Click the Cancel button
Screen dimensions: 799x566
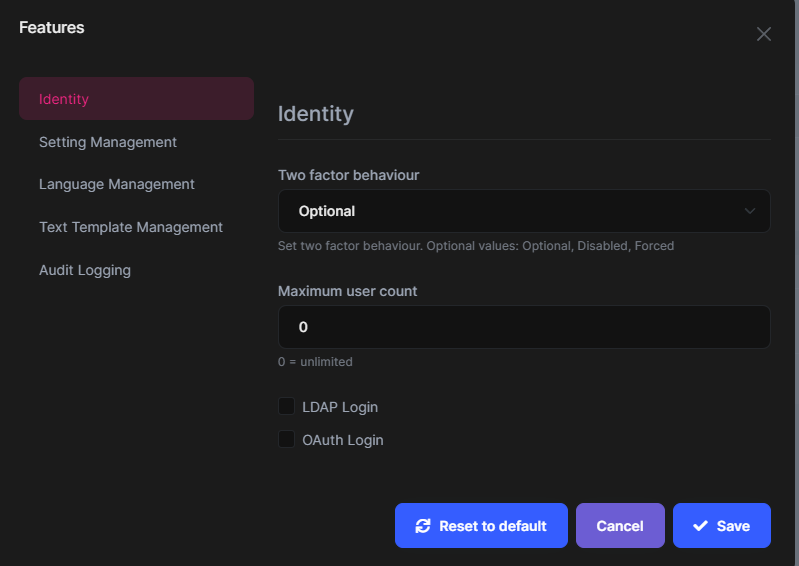click(x=620, y=526)
